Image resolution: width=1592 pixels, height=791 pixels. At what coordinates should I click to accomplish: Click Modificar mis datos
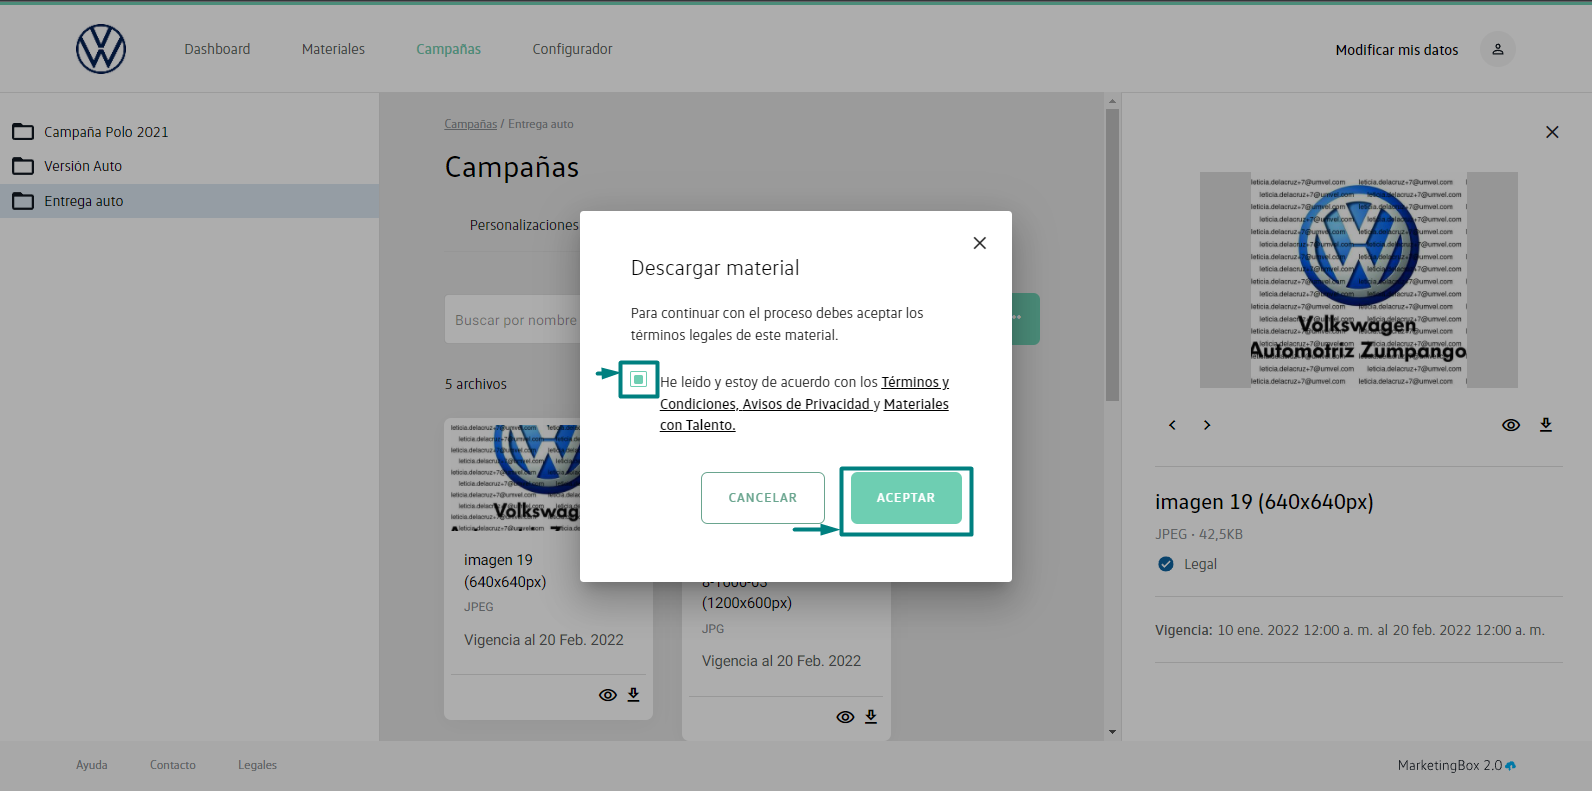tap(1397, 50)
